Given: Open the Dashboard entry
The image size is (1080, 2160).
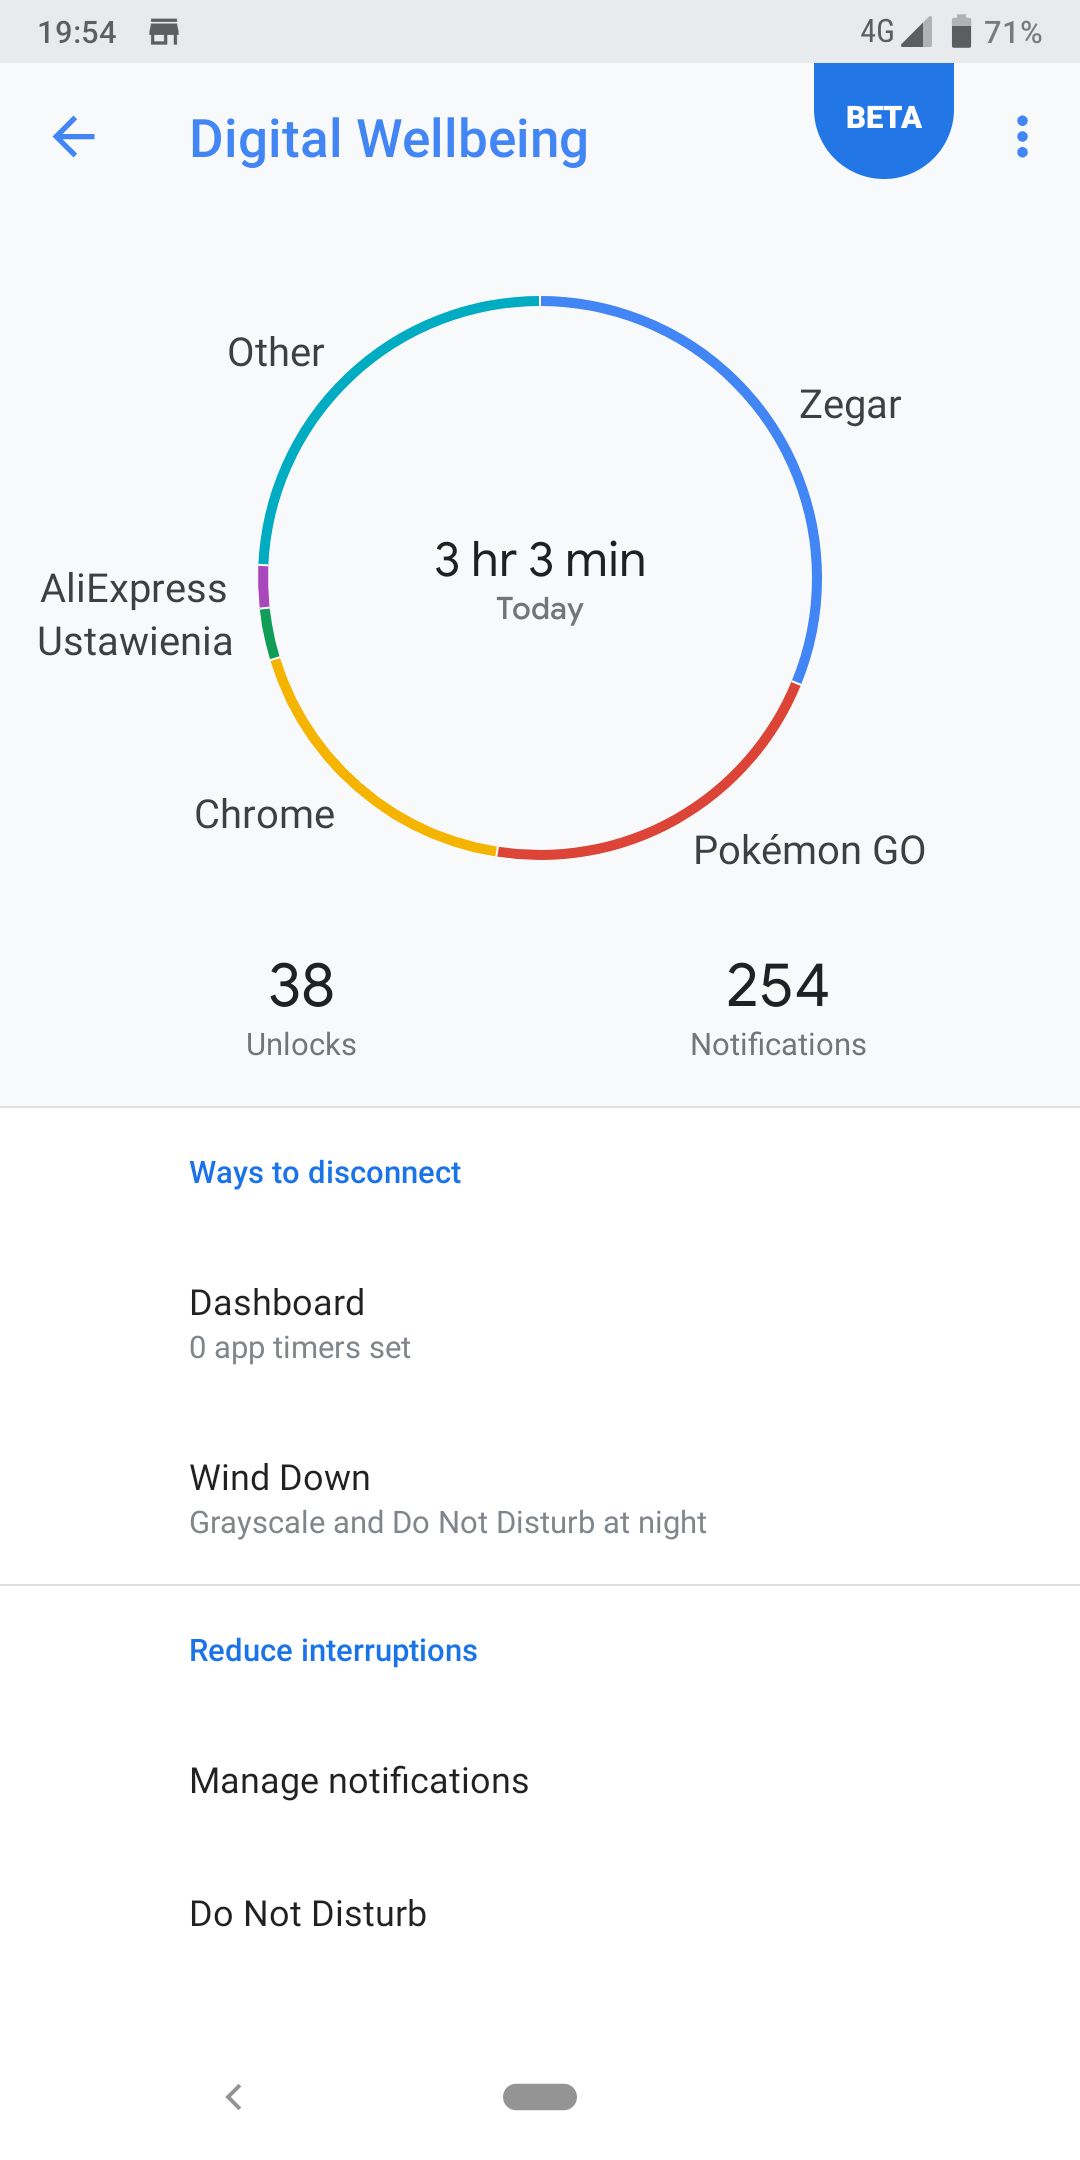Looking at the screenshot, I should click(x=540, y=1323).
